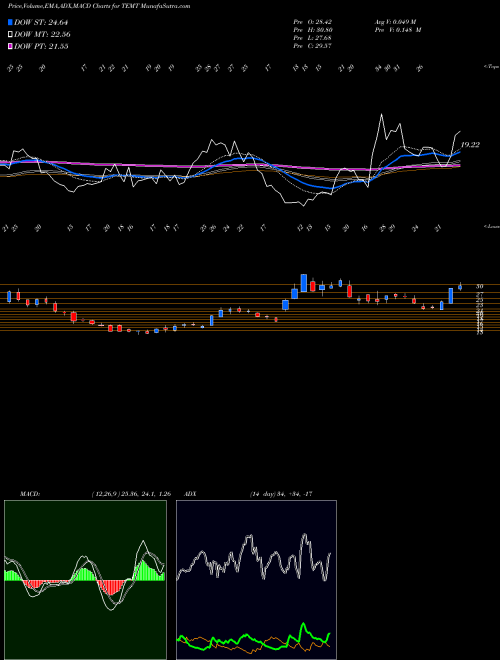Click the MACD parameters text (12,26,9)
This screenshot has width=500, height=660.
(x=131, y=494)
